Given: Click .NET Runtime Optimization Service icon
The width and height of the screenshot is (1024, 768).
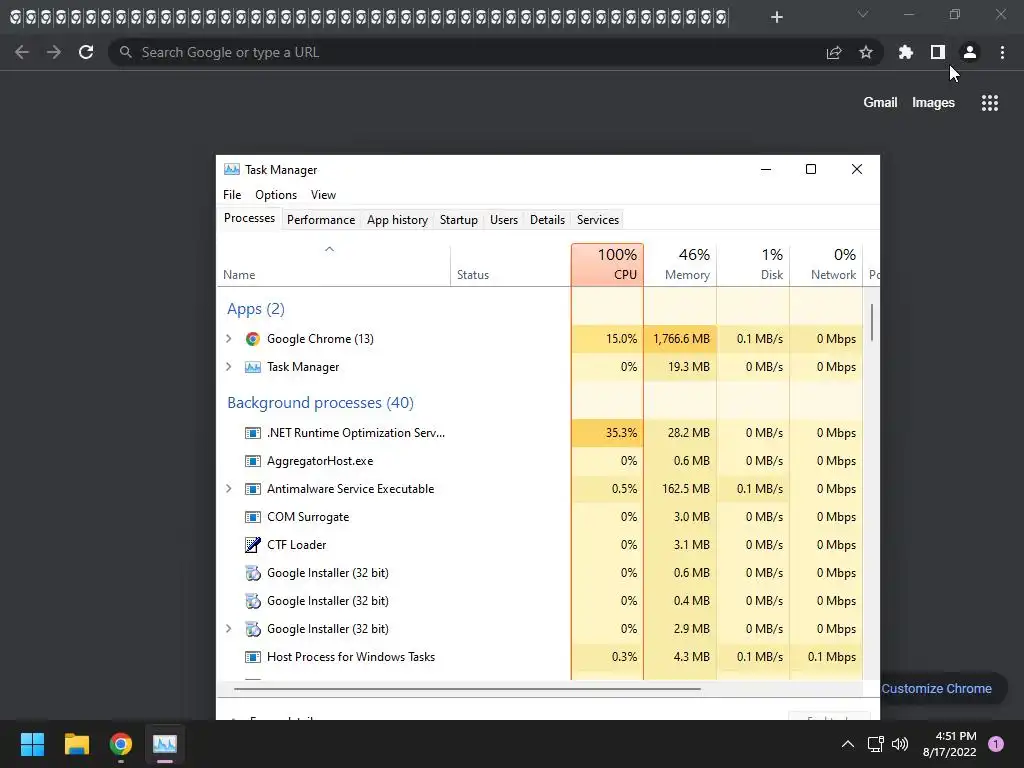Looking at the screenshot, I should [x=253, y=433].
